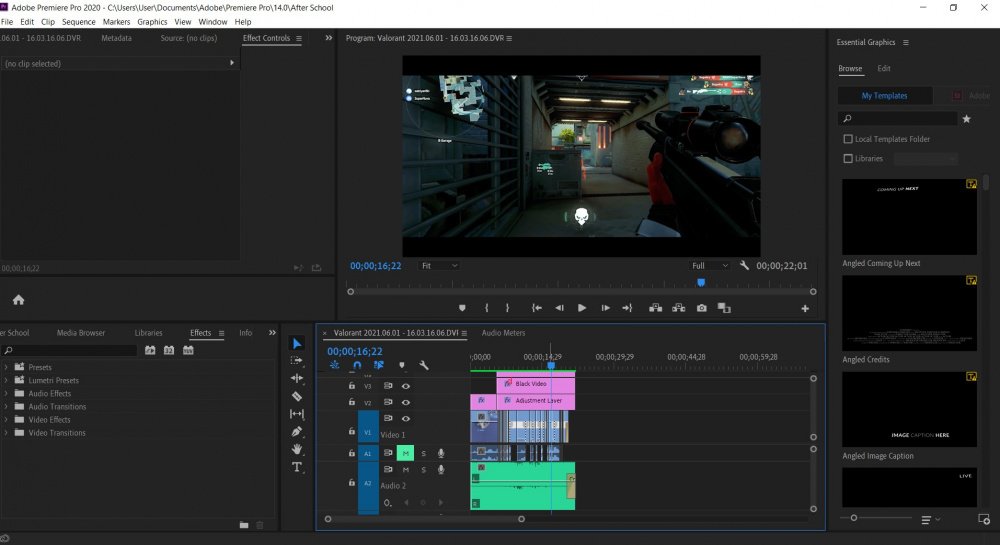The width and height of the screenshot is (1000, 545).
Task: Expand the Video Transitions folder
Action: 6,432
